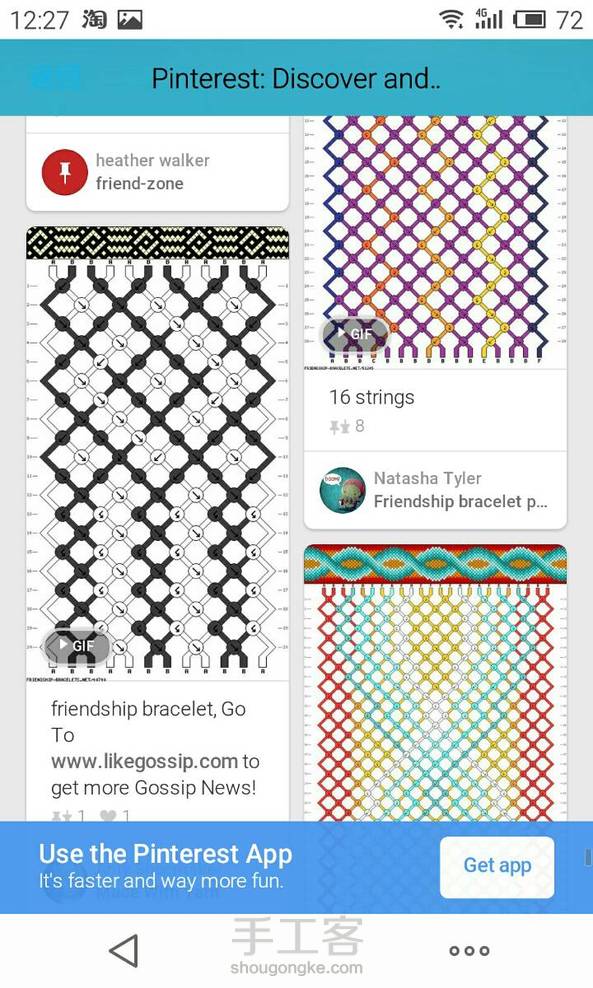The image size is (593, 988).
Task: Open the teal and red wave bracelet pattern
Action: coord(435,682)
